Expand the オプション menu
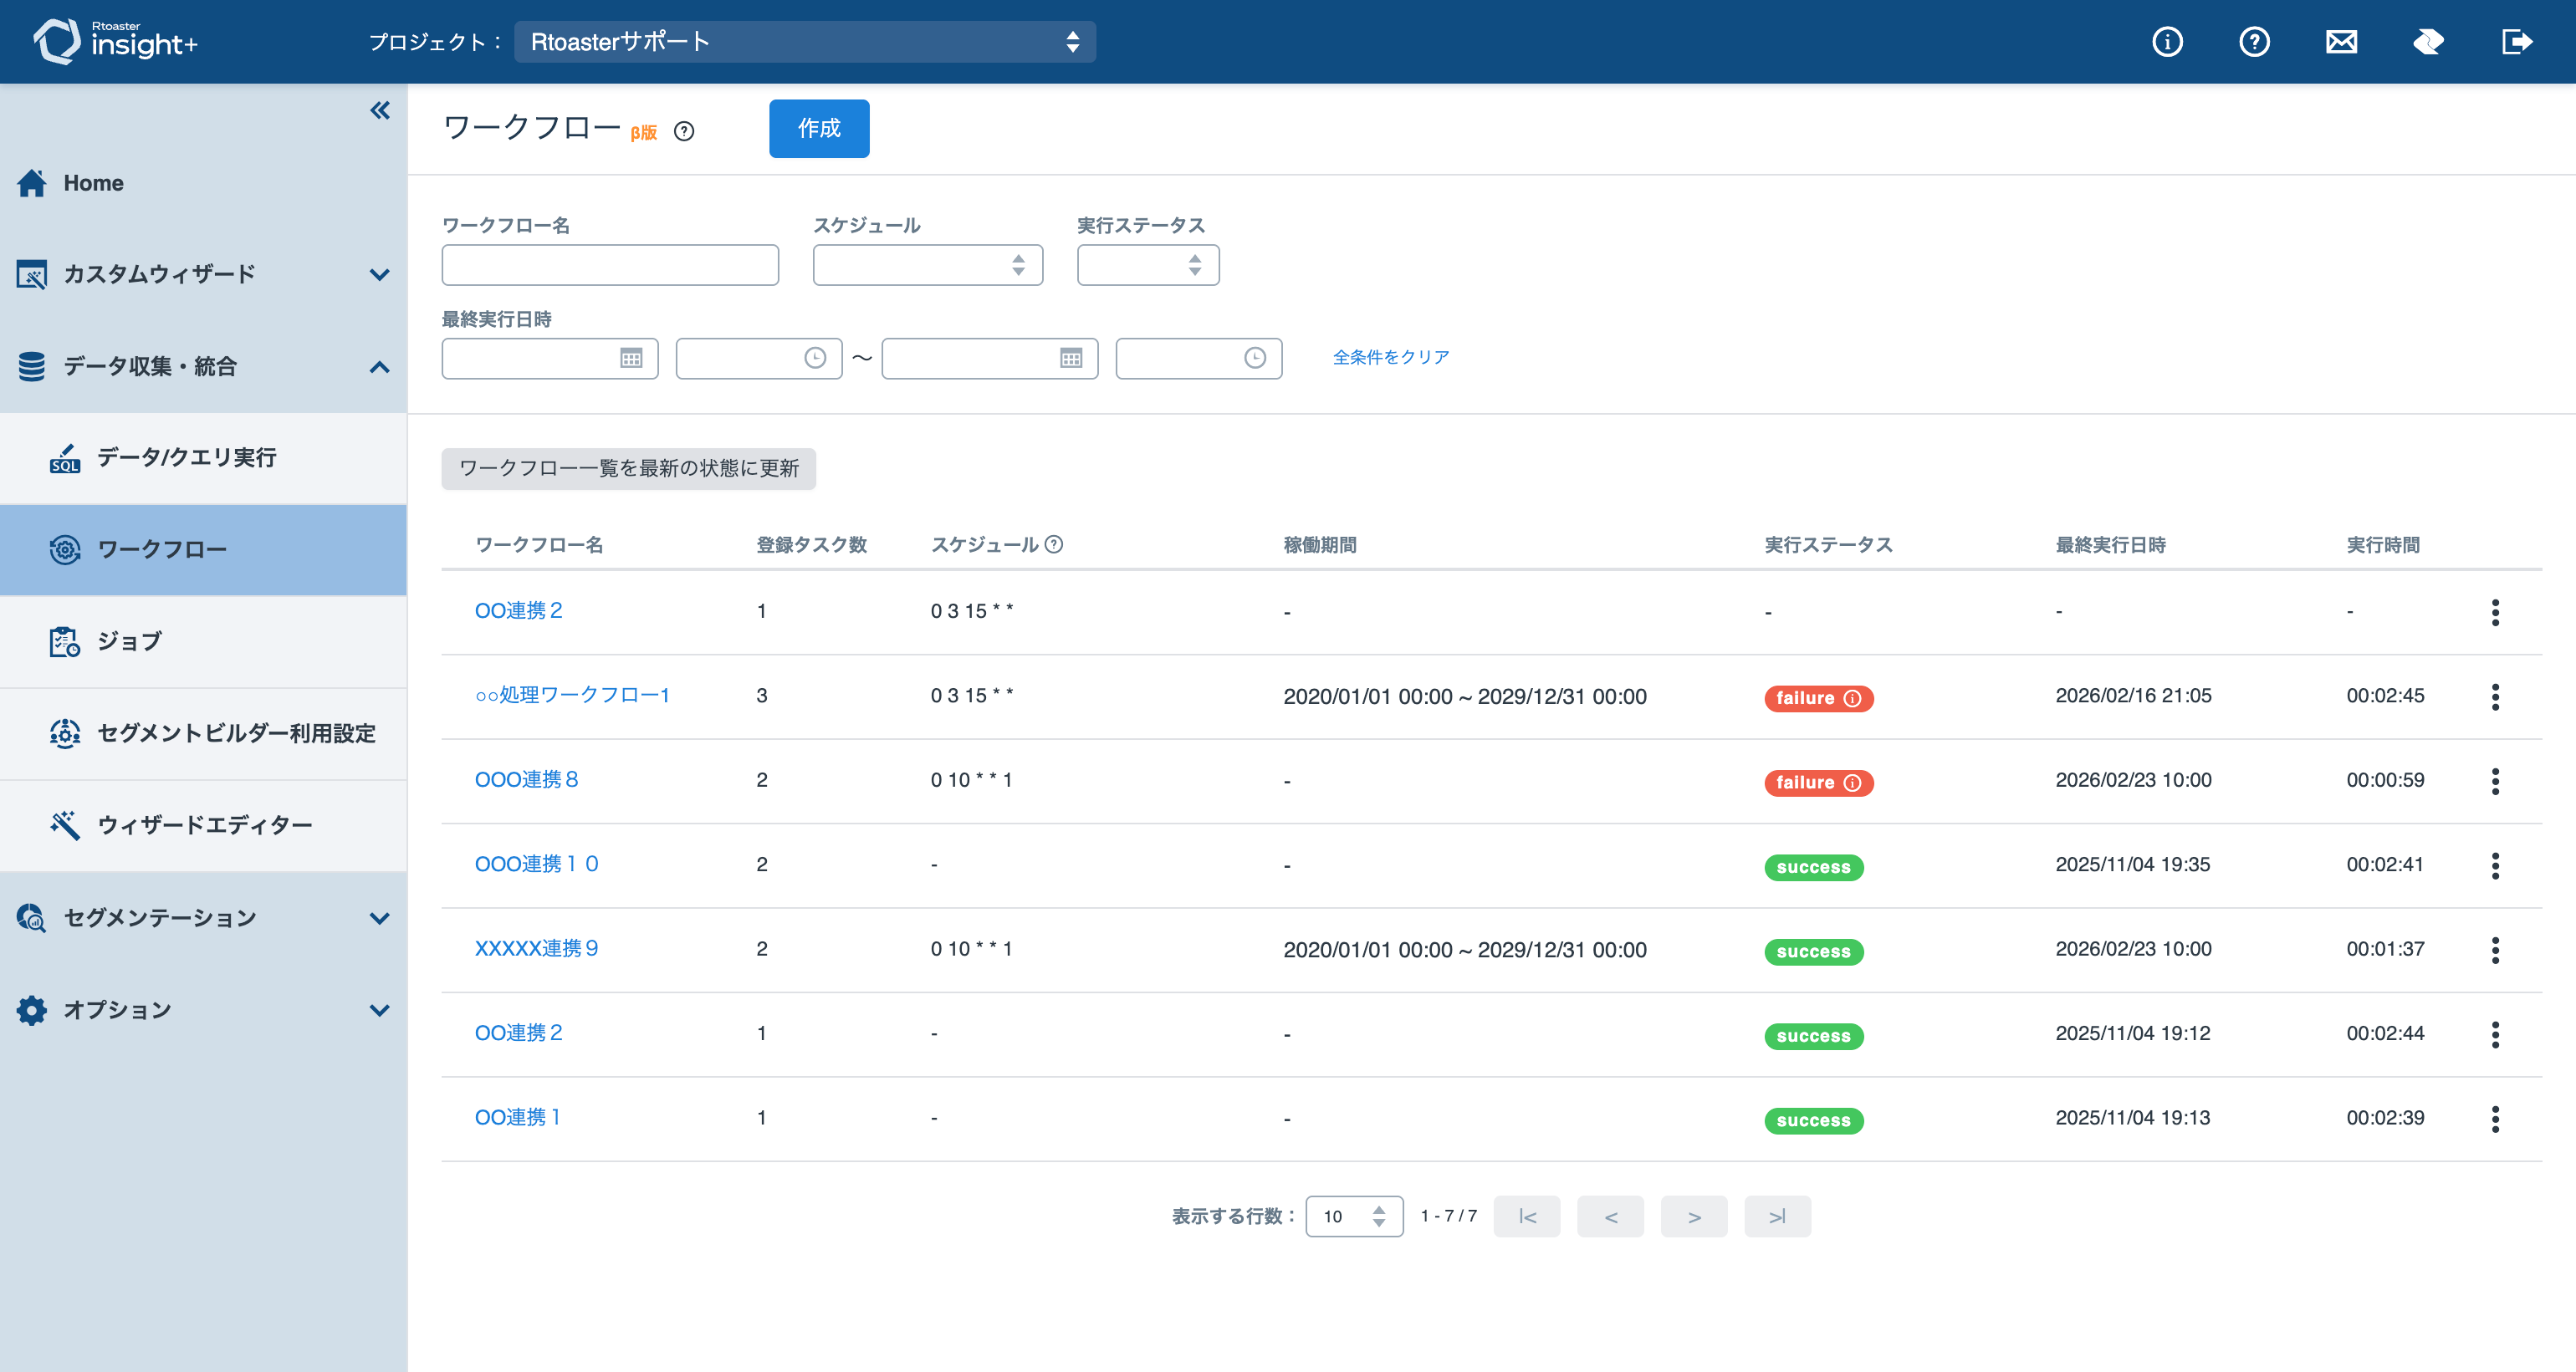The image size is (2576, 1372). point(203,1010)
